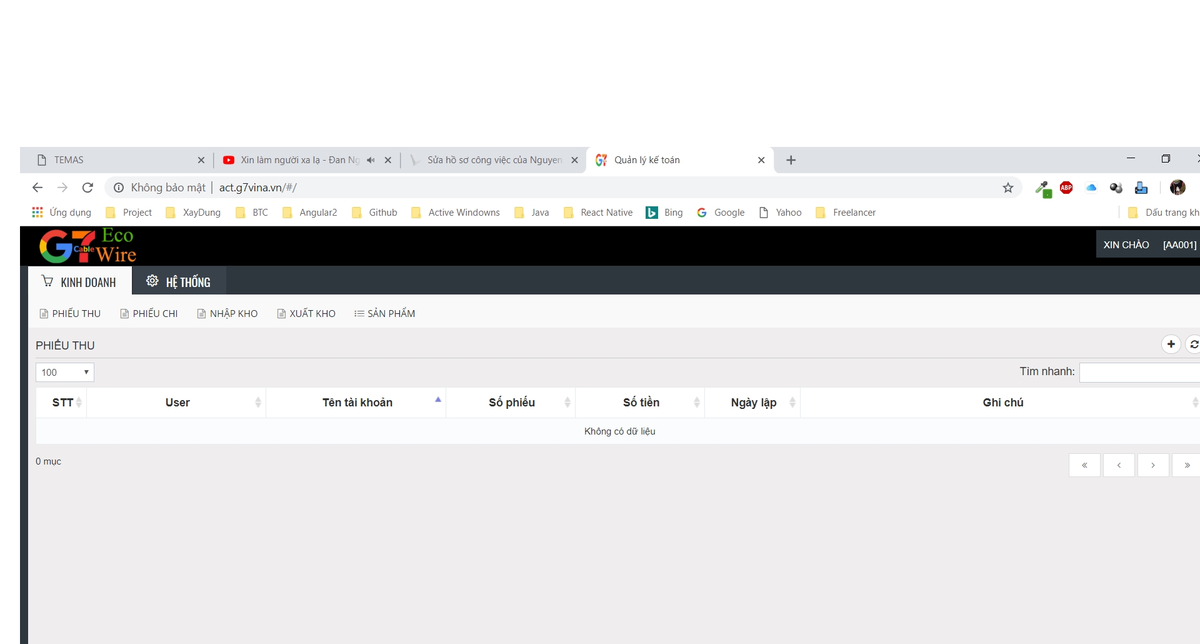Open the color picker eyedropper extension
This screenshot has height=644, width=1200.
coord(1042,187)
